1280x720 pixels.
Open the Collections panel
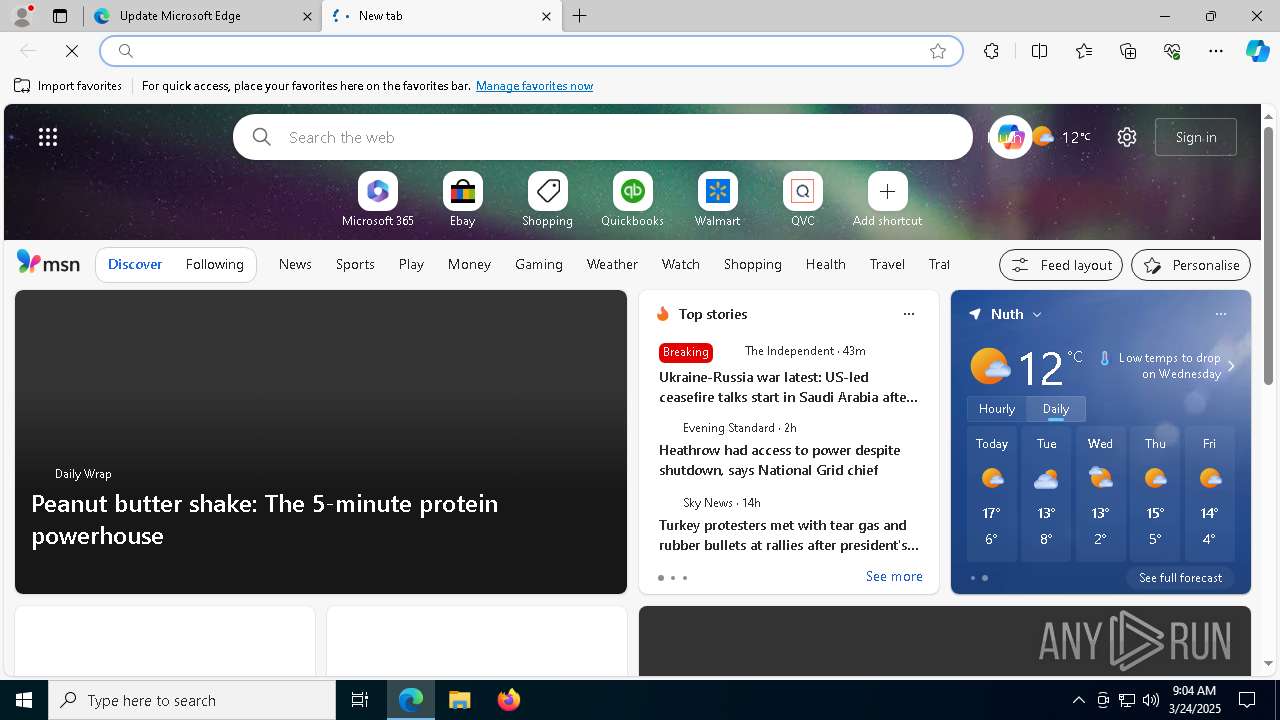[x=1128, y=51]
